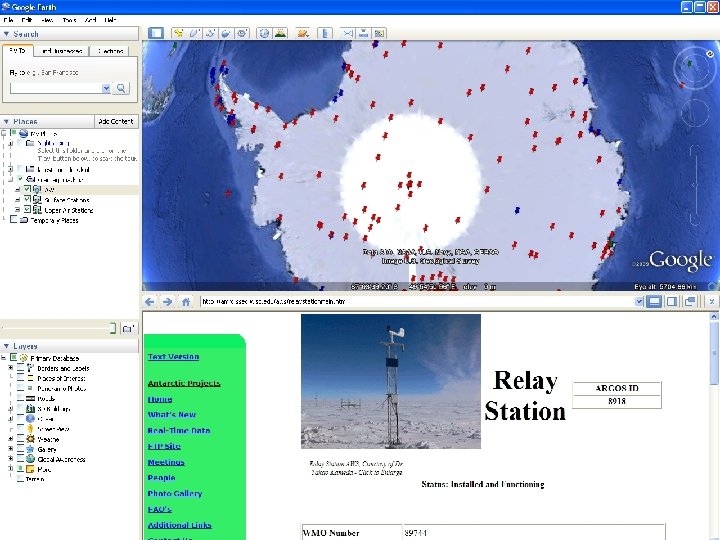
Task: Expand the Borders and Labels layer
Action: [x=11, y=368]
